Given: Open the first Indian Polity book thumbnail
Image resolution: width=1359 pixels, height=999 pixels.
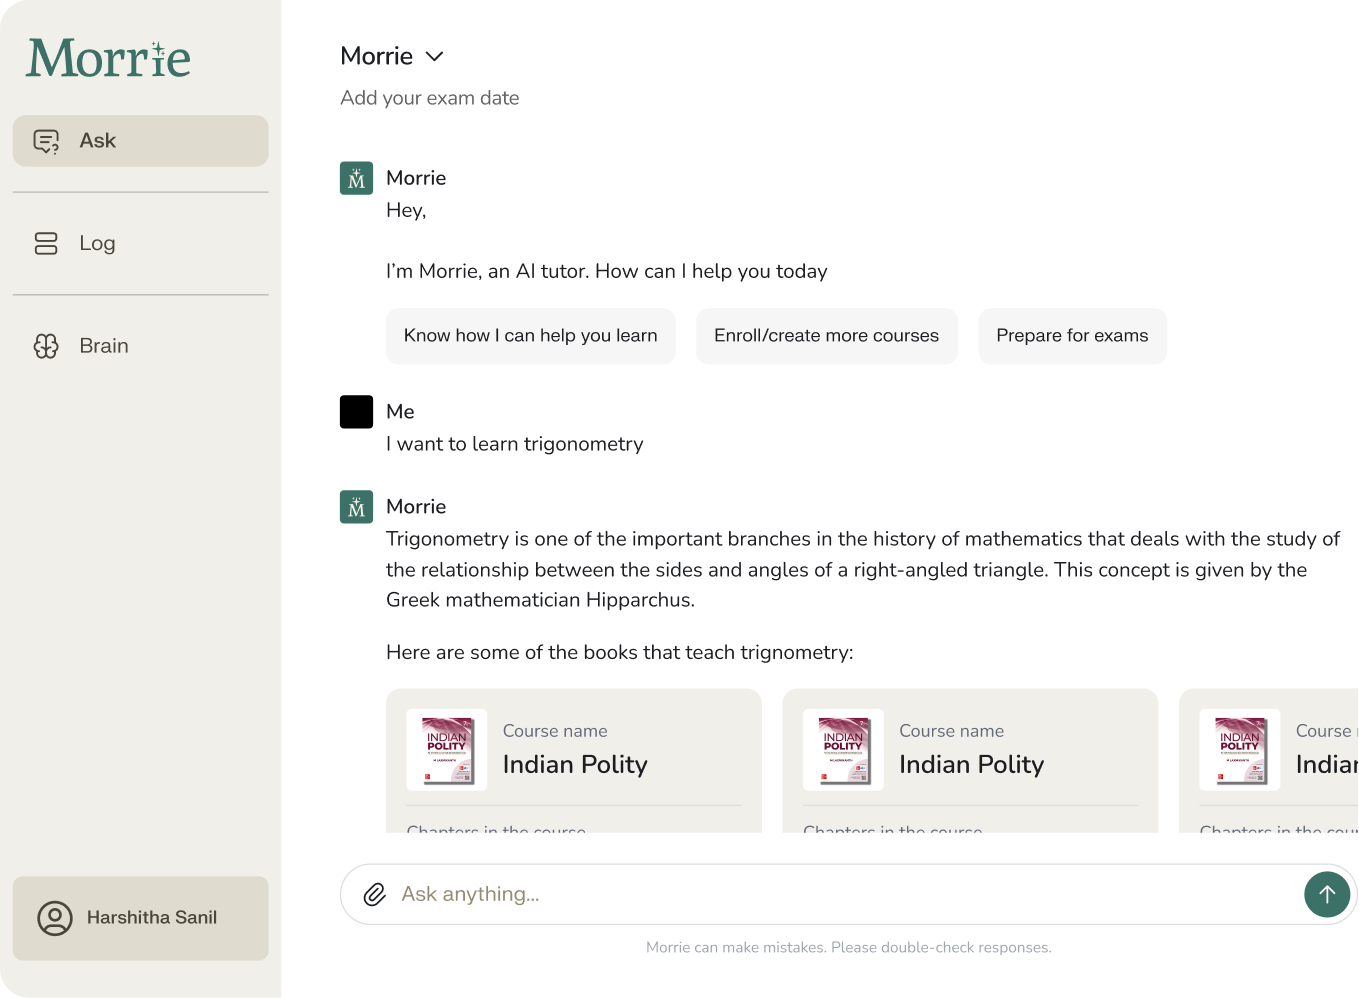Looking at the screenshot, I should [x=447, y=750].
